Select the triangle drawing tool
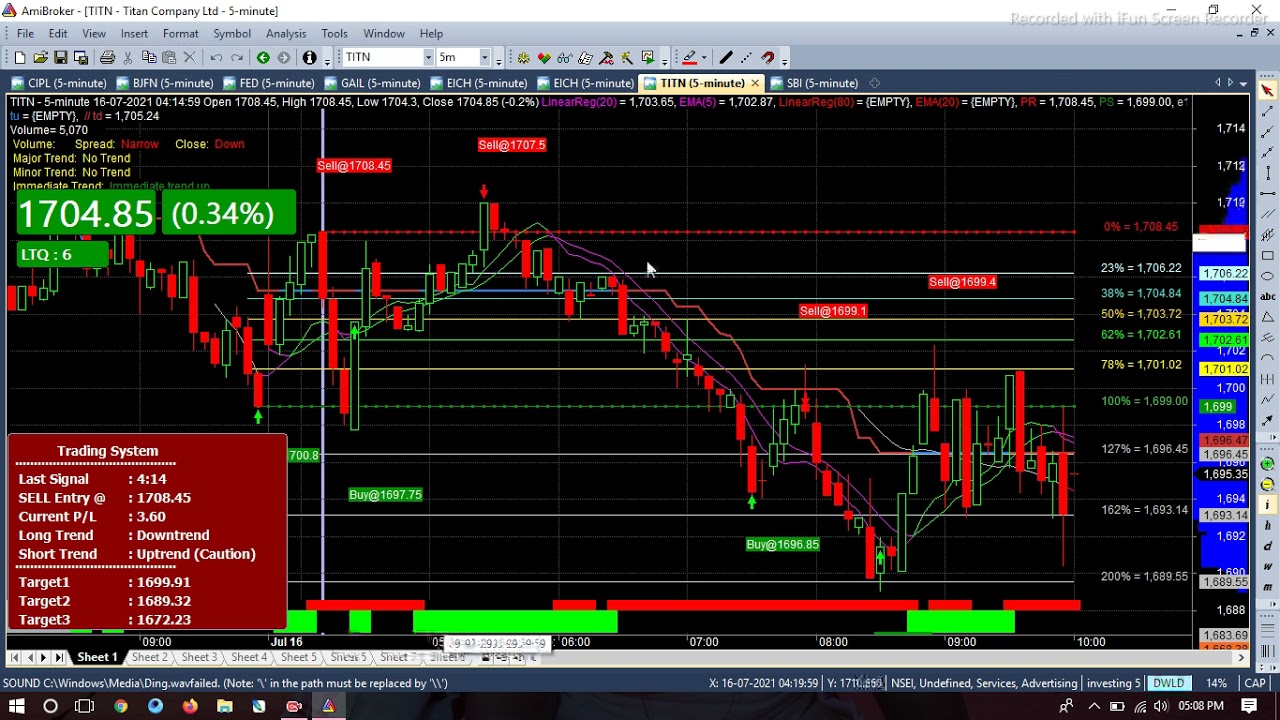1280x720 pixels. coord(1267,317)
